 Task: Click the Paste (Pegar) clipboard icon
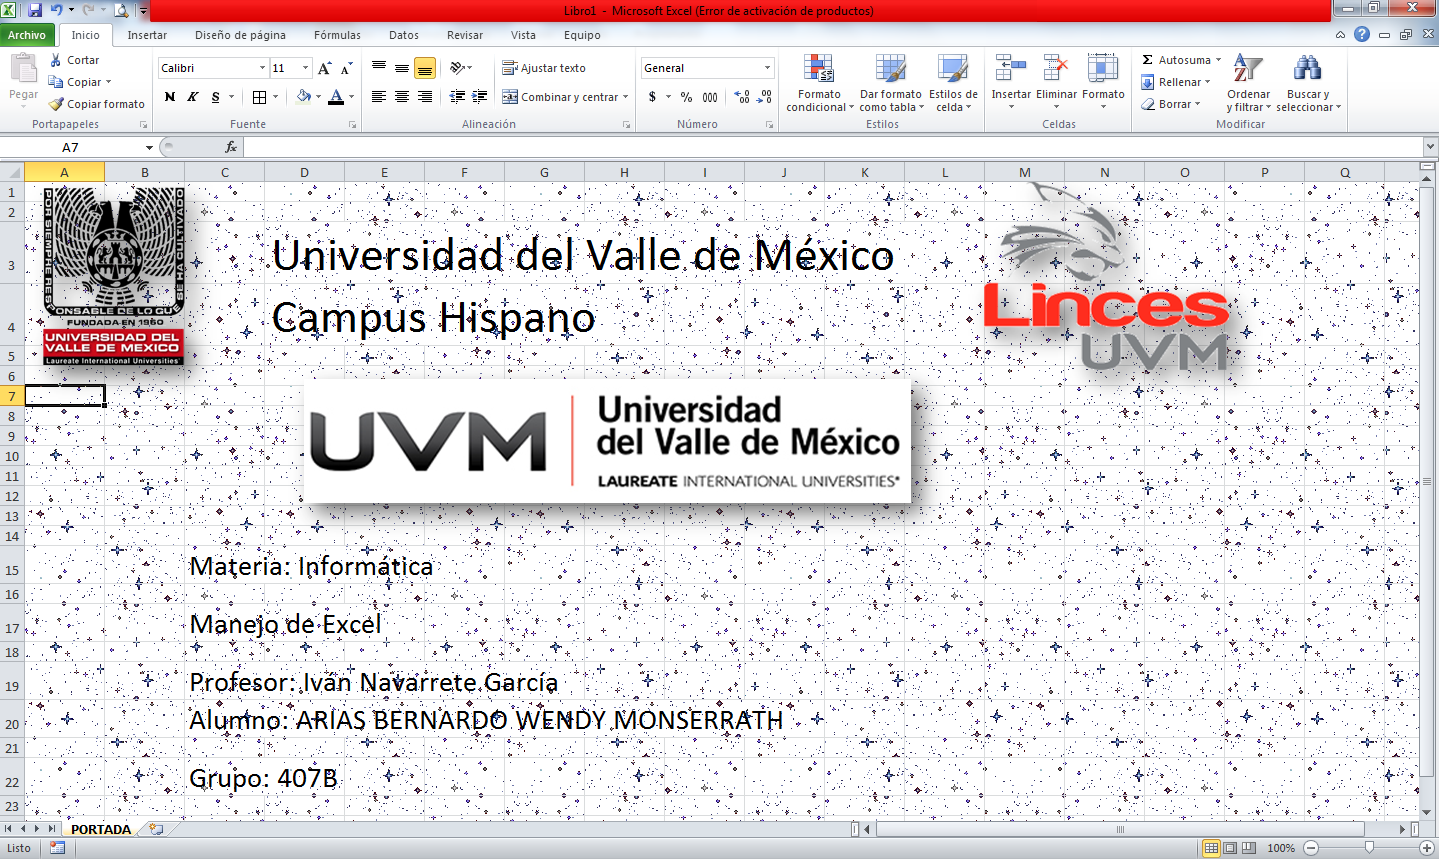(23, 69)
